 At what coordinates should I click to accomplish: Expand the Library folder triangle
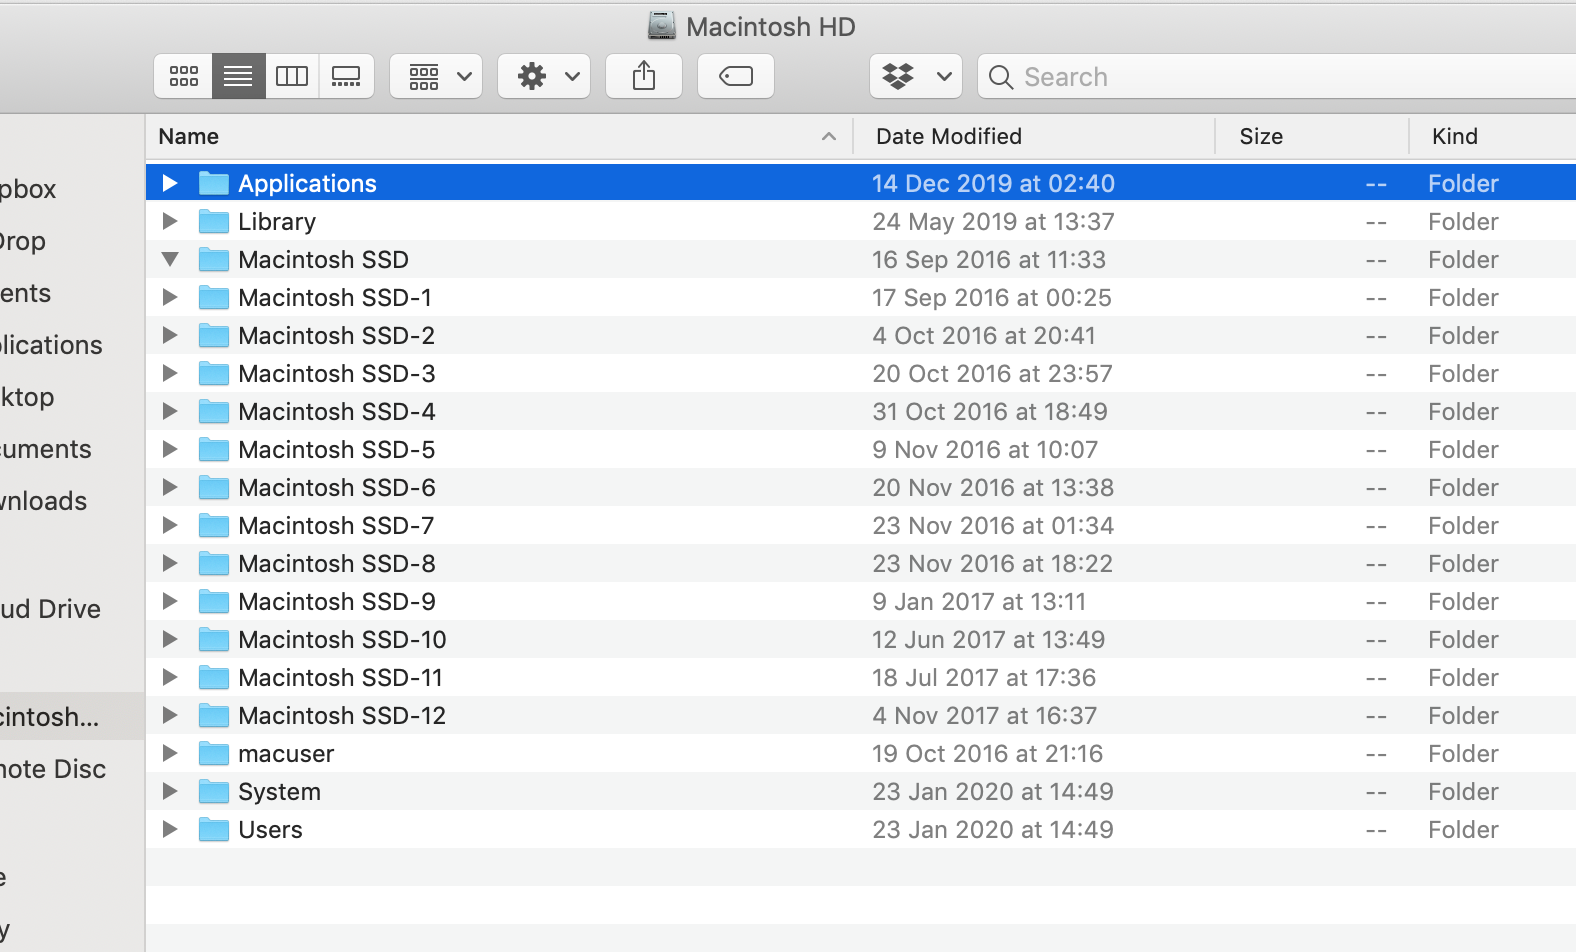[x=170, y=221]
